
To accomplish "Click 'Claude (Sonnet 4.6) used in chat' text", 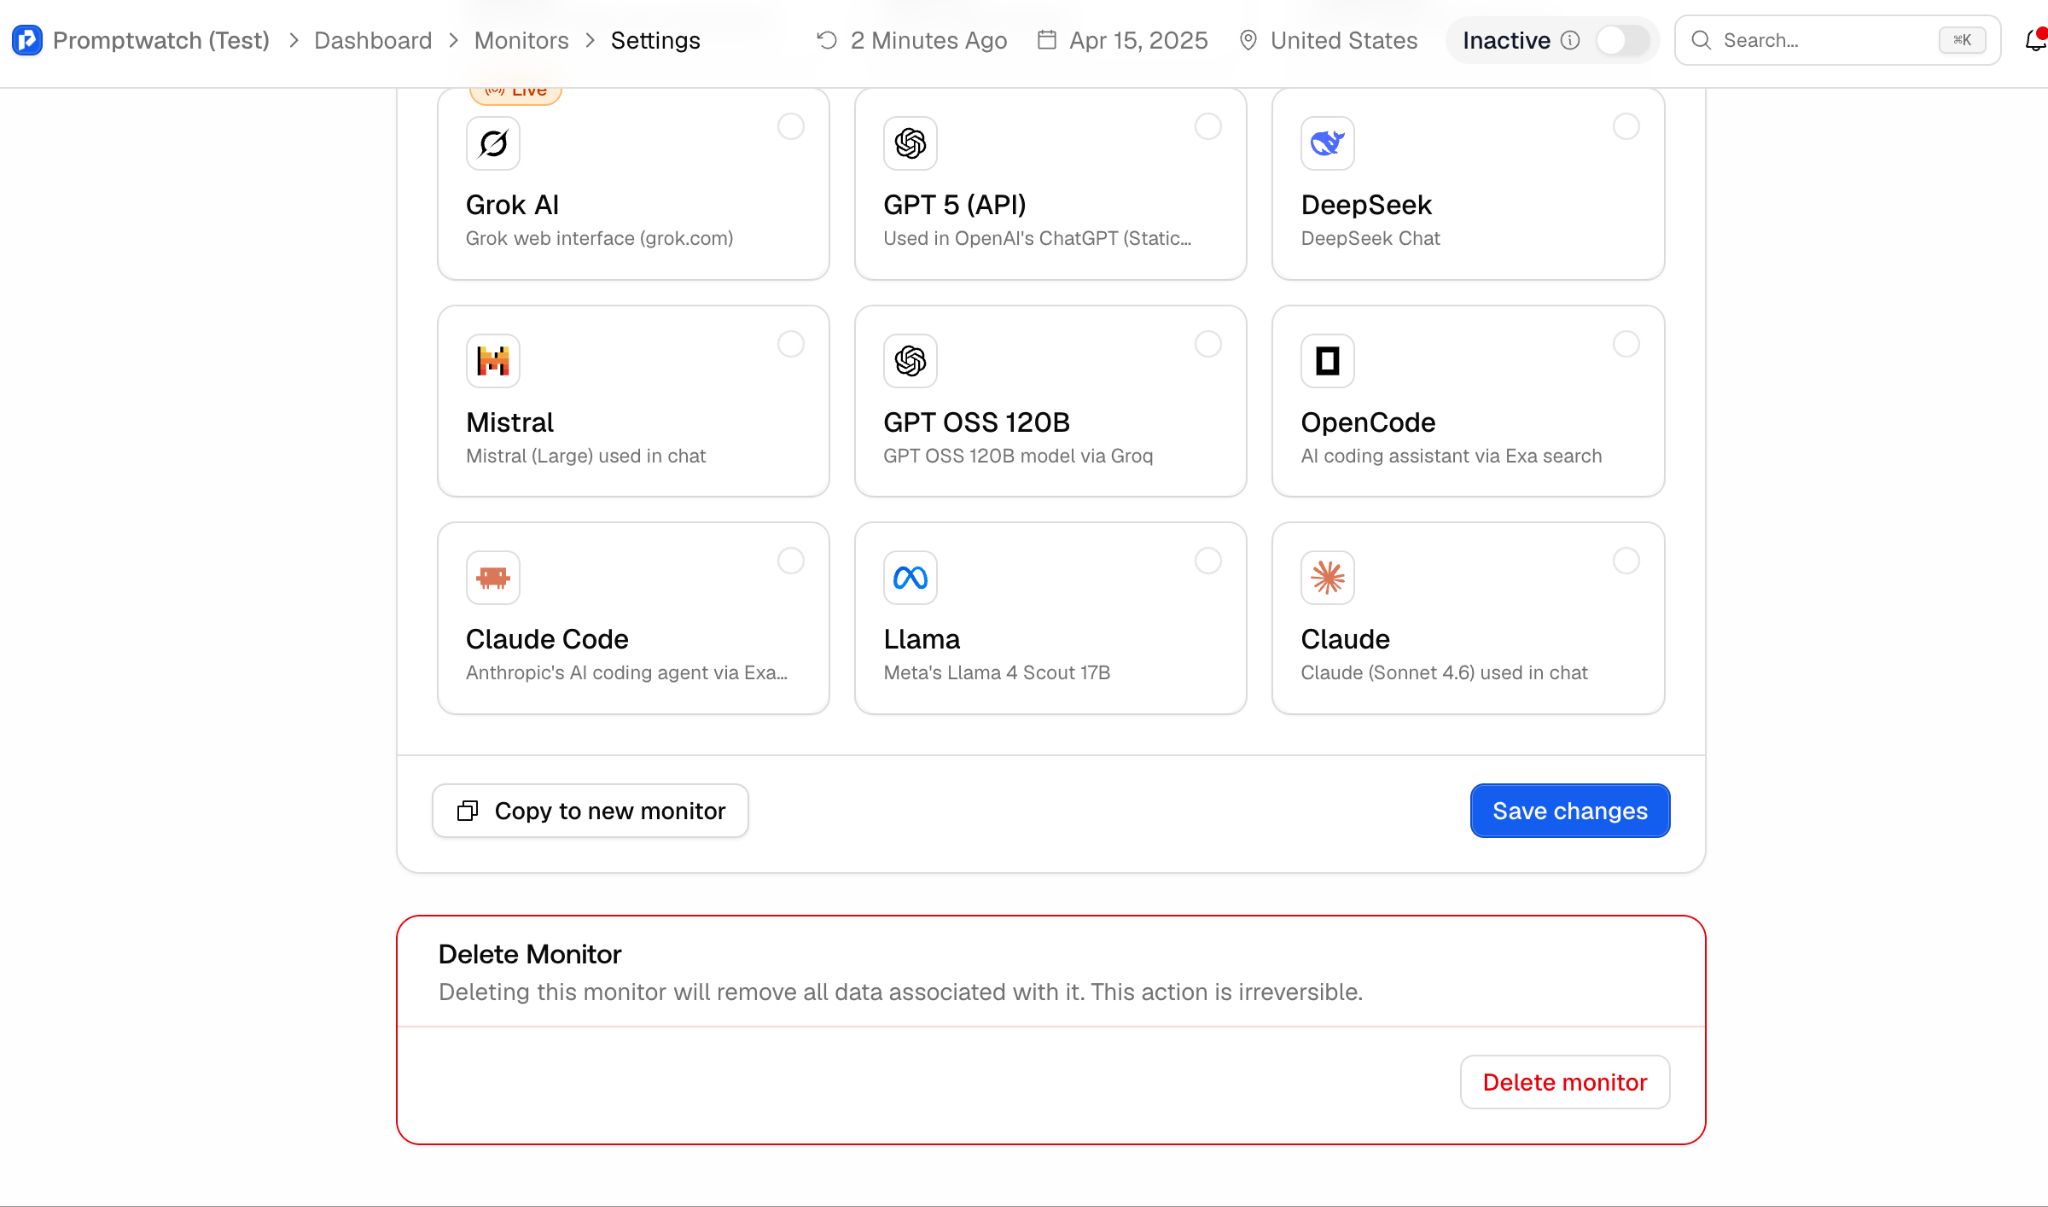I will coord(1444,673).
